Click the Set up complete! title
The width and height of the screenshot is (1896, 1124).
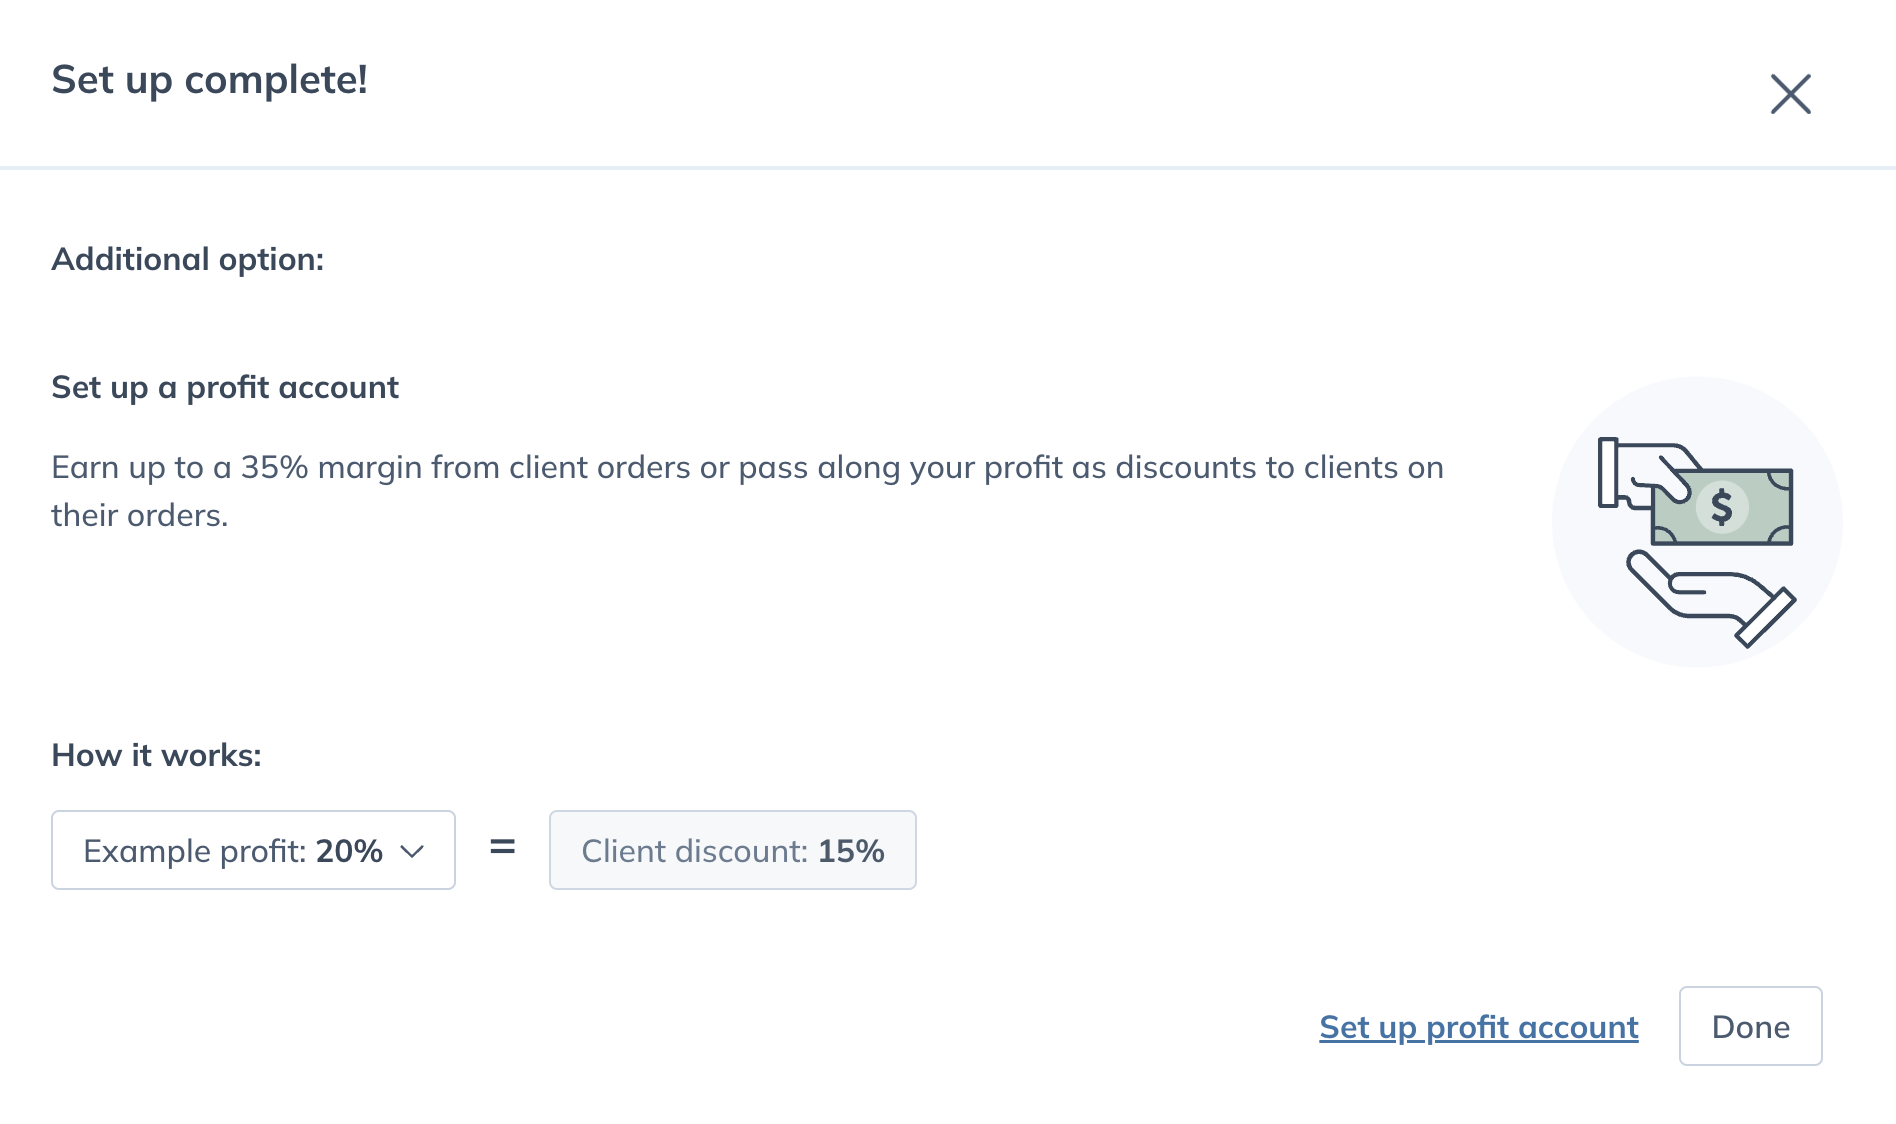[x=210, y=80]
